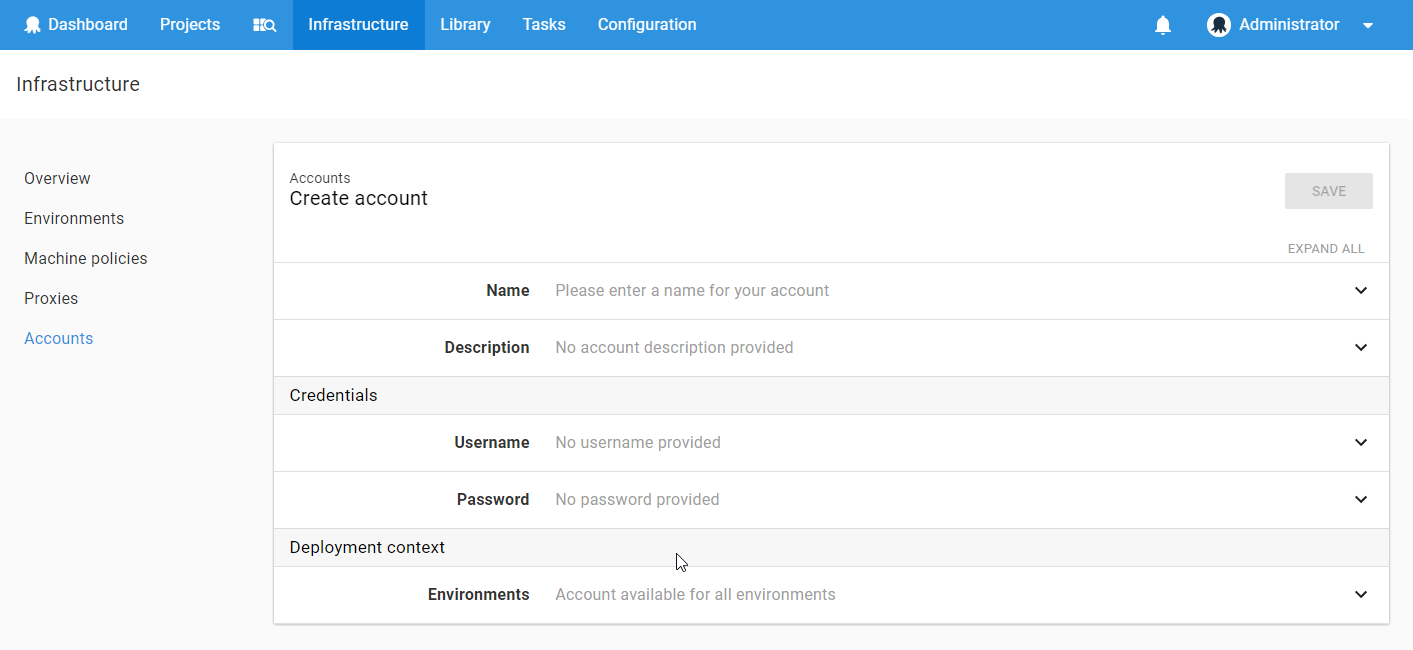Open Overview in the sidebar
Viewport: 1413px width, 650px height.
coord(57,179)
